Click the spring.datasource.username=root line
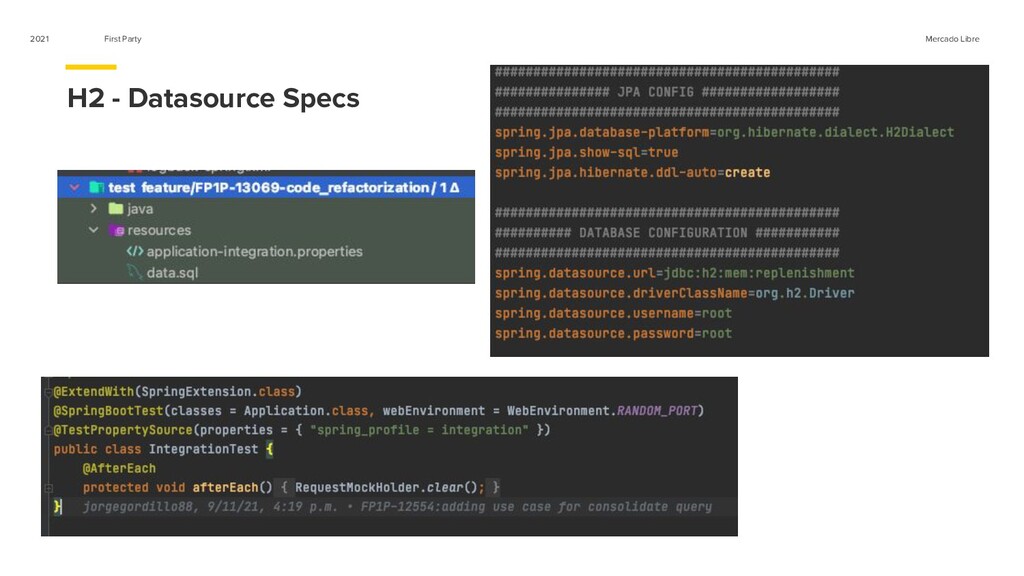The width and height of the screenshot is (1024, 576). click(x=613, y=313)
